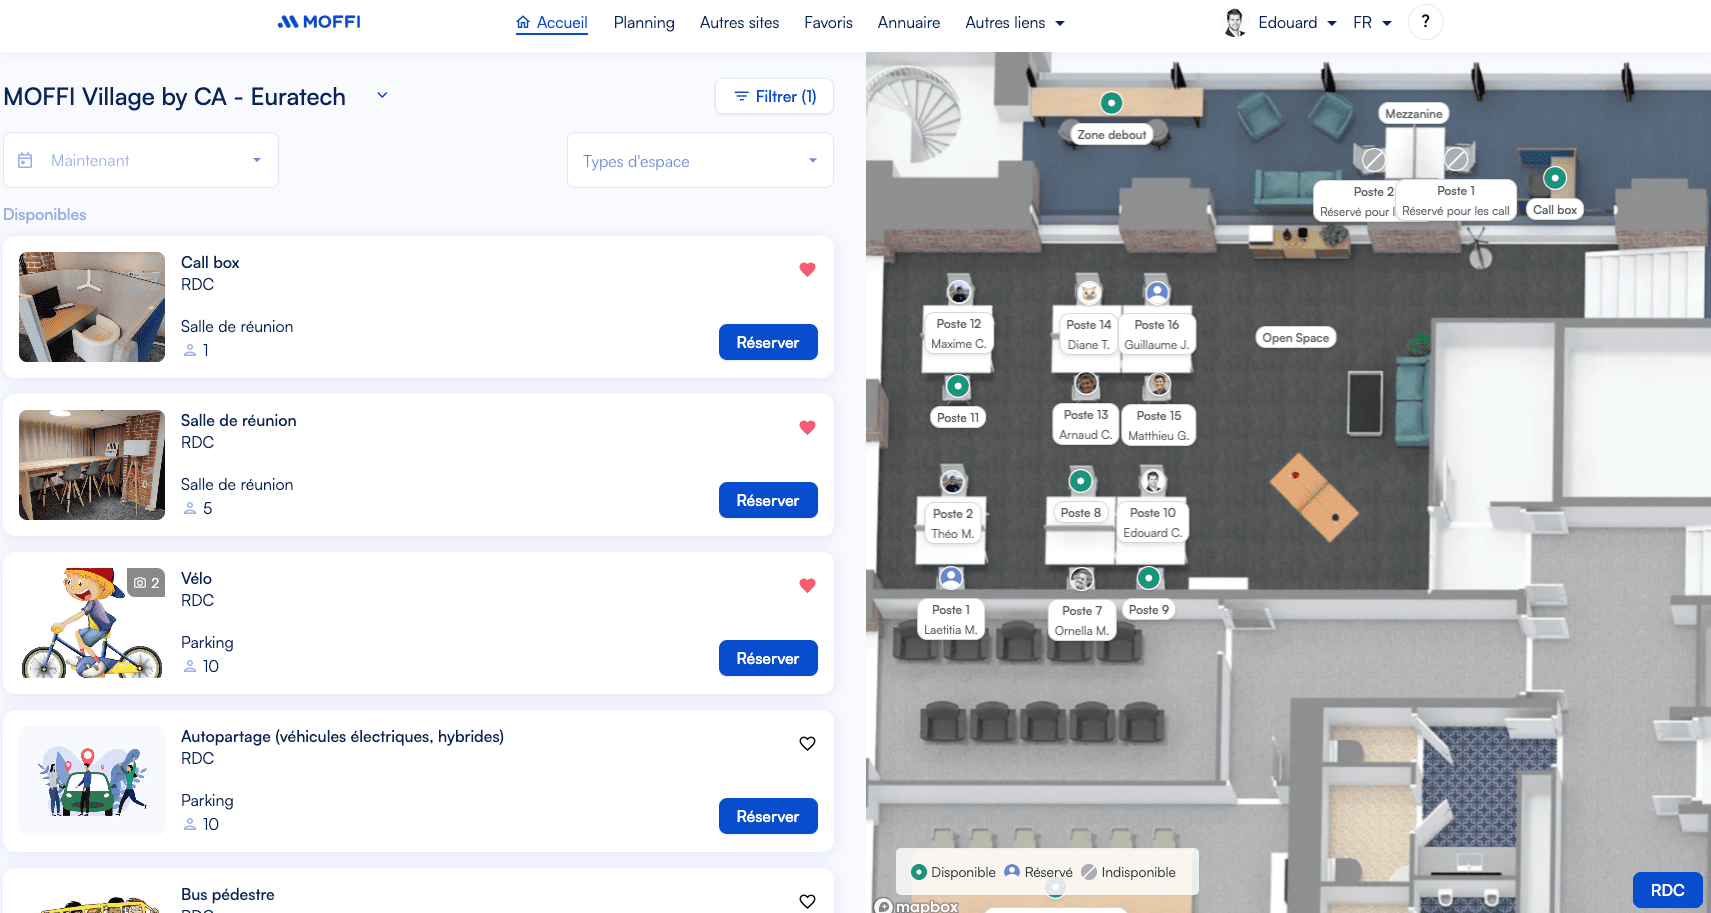Open the Mapbox logo link
This screenshot has height=913, width=1711.
point(916,906)
